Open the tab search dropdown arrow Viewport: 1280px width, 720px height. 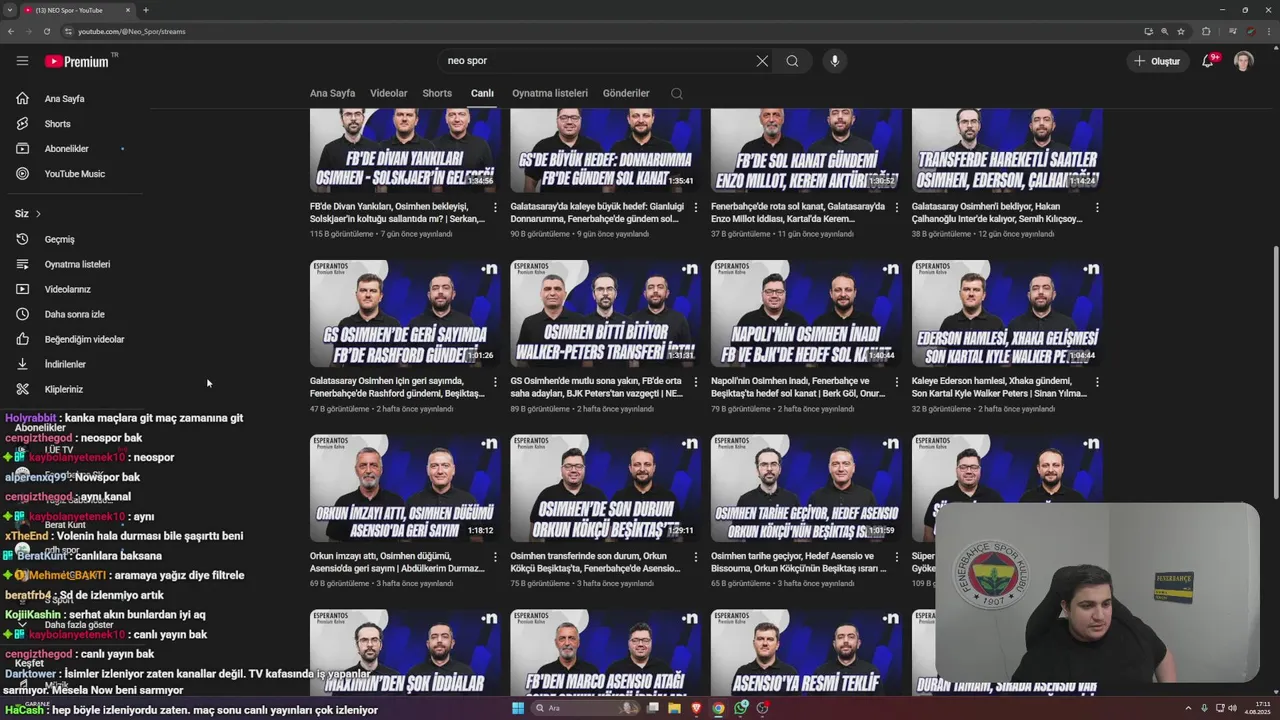(10, 10)
